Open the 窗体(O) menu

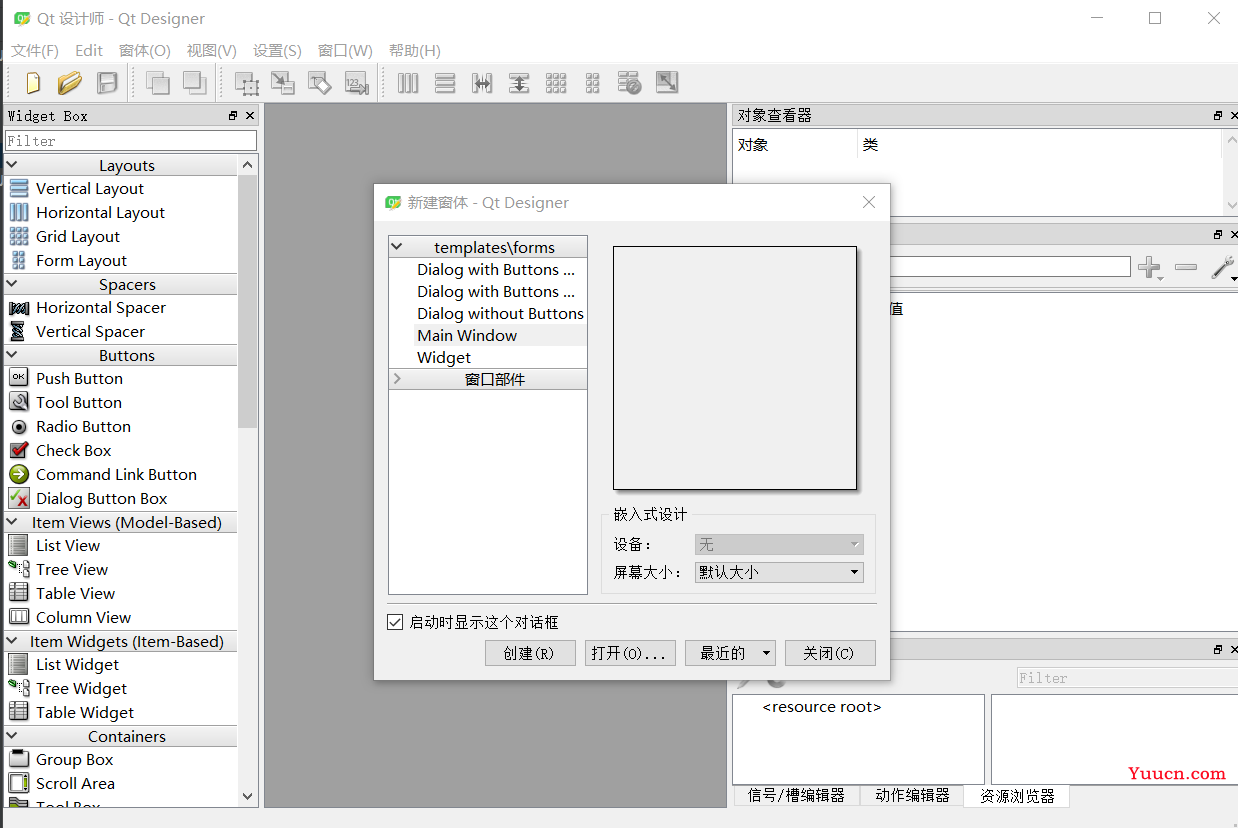tap(145, 50)
